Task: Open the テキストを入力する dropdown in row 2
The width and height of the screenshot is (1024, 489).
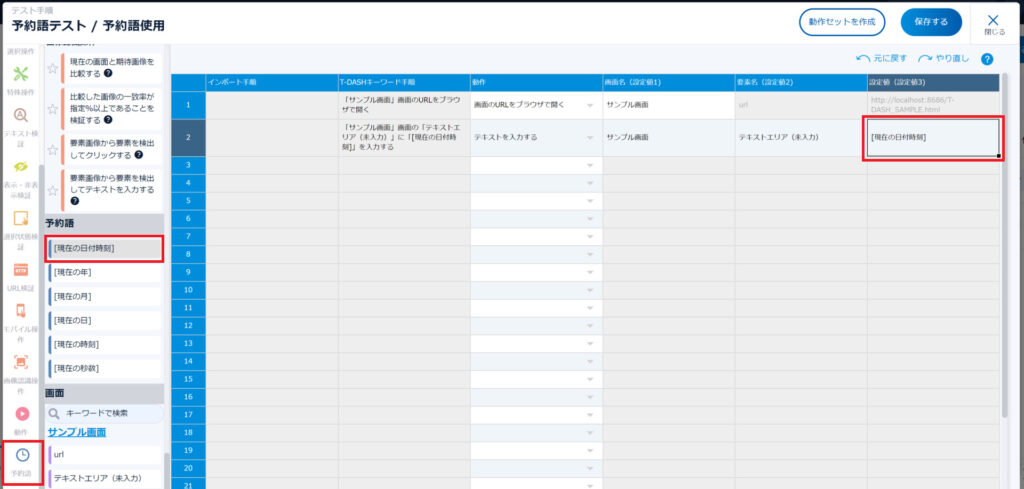Action: tap(590, 137)
